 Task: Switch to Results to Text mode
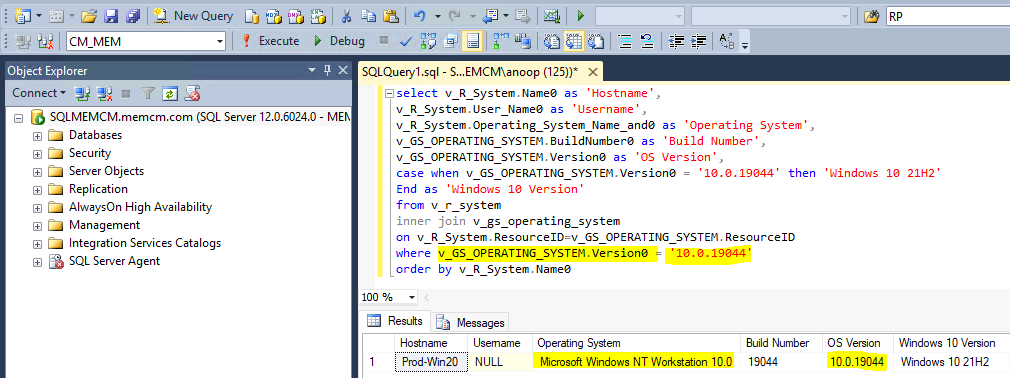point(551,41)
